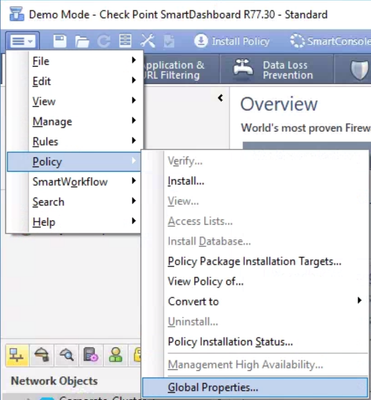
Task: Switch to Data Loss Prevention tab
Action: (277, 70)
